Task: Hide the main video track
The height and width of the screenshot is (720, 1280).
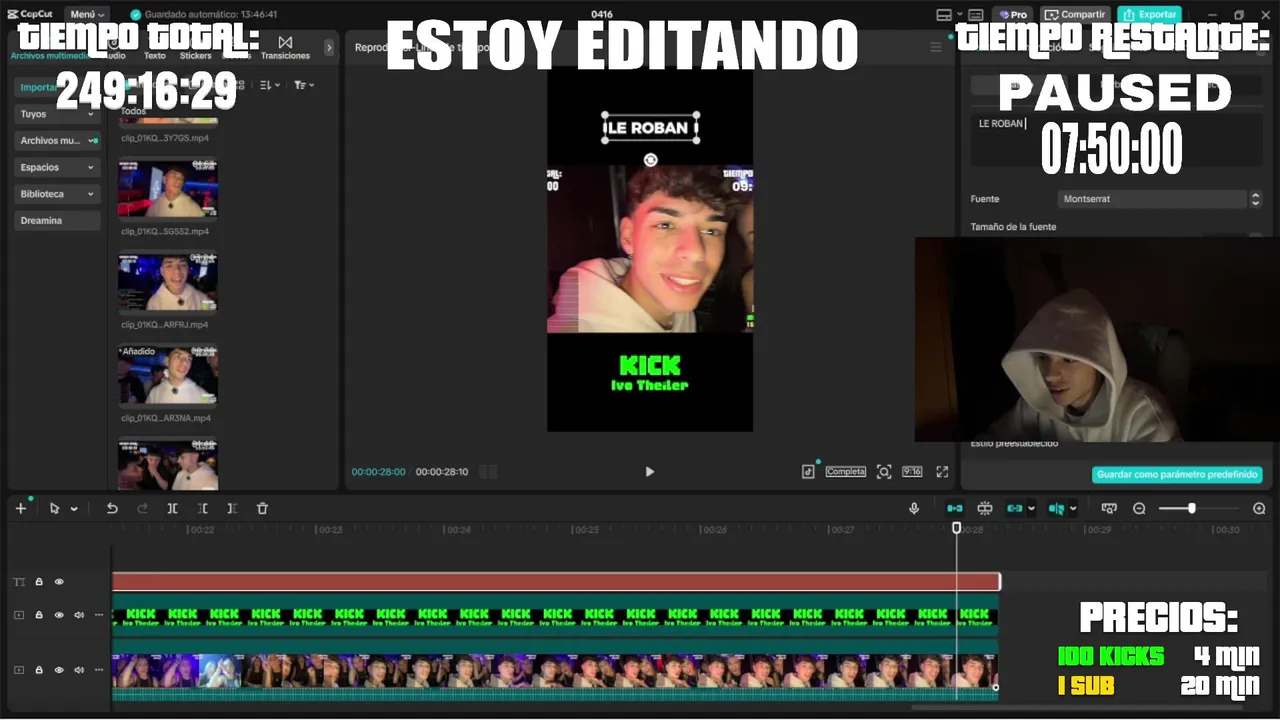Action: coord(59,670)
